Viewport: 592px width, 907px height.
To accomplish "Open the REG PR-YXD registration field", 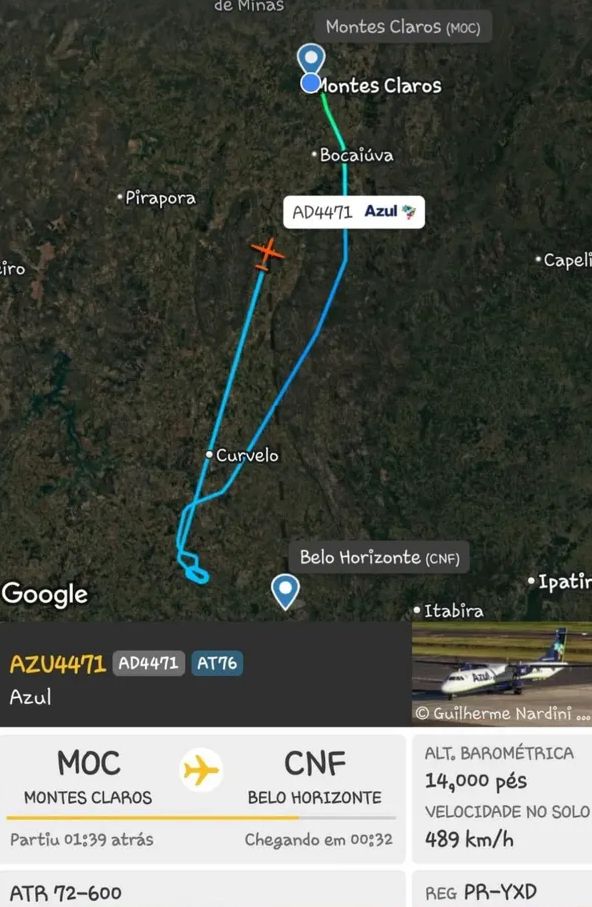I will [502, 891].
